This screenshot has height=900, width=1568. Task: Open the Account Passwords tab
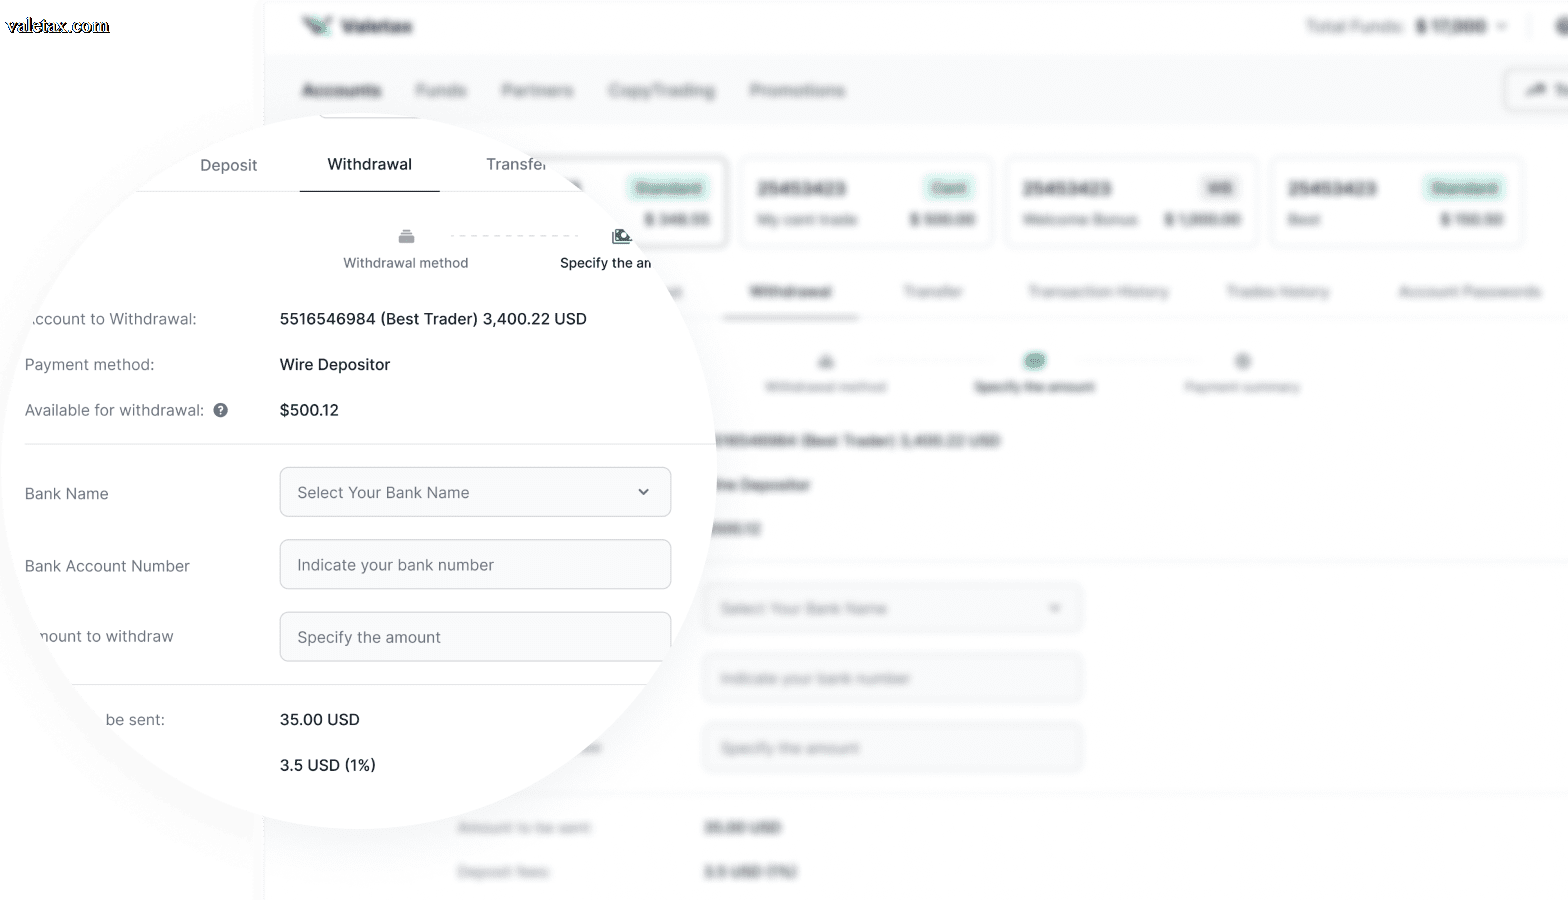point(1469,291)
